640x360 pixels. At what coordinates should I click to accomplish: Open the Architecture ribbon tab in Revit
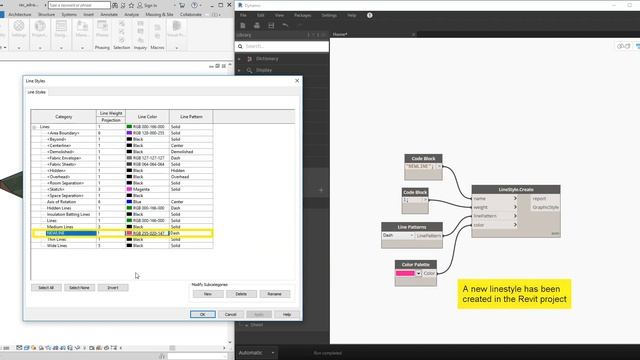tap(20, 15)
